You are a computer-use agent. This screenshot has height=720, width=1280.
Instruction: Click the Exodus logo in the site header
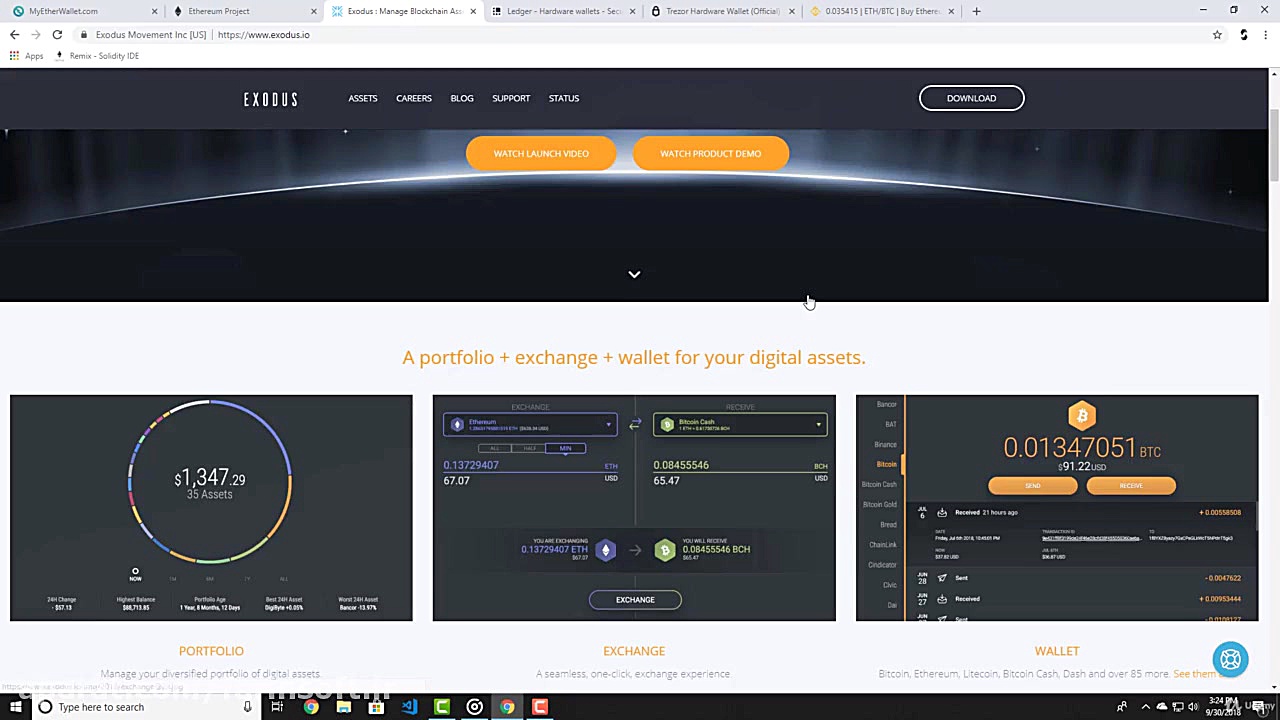(x=271, y=99)
